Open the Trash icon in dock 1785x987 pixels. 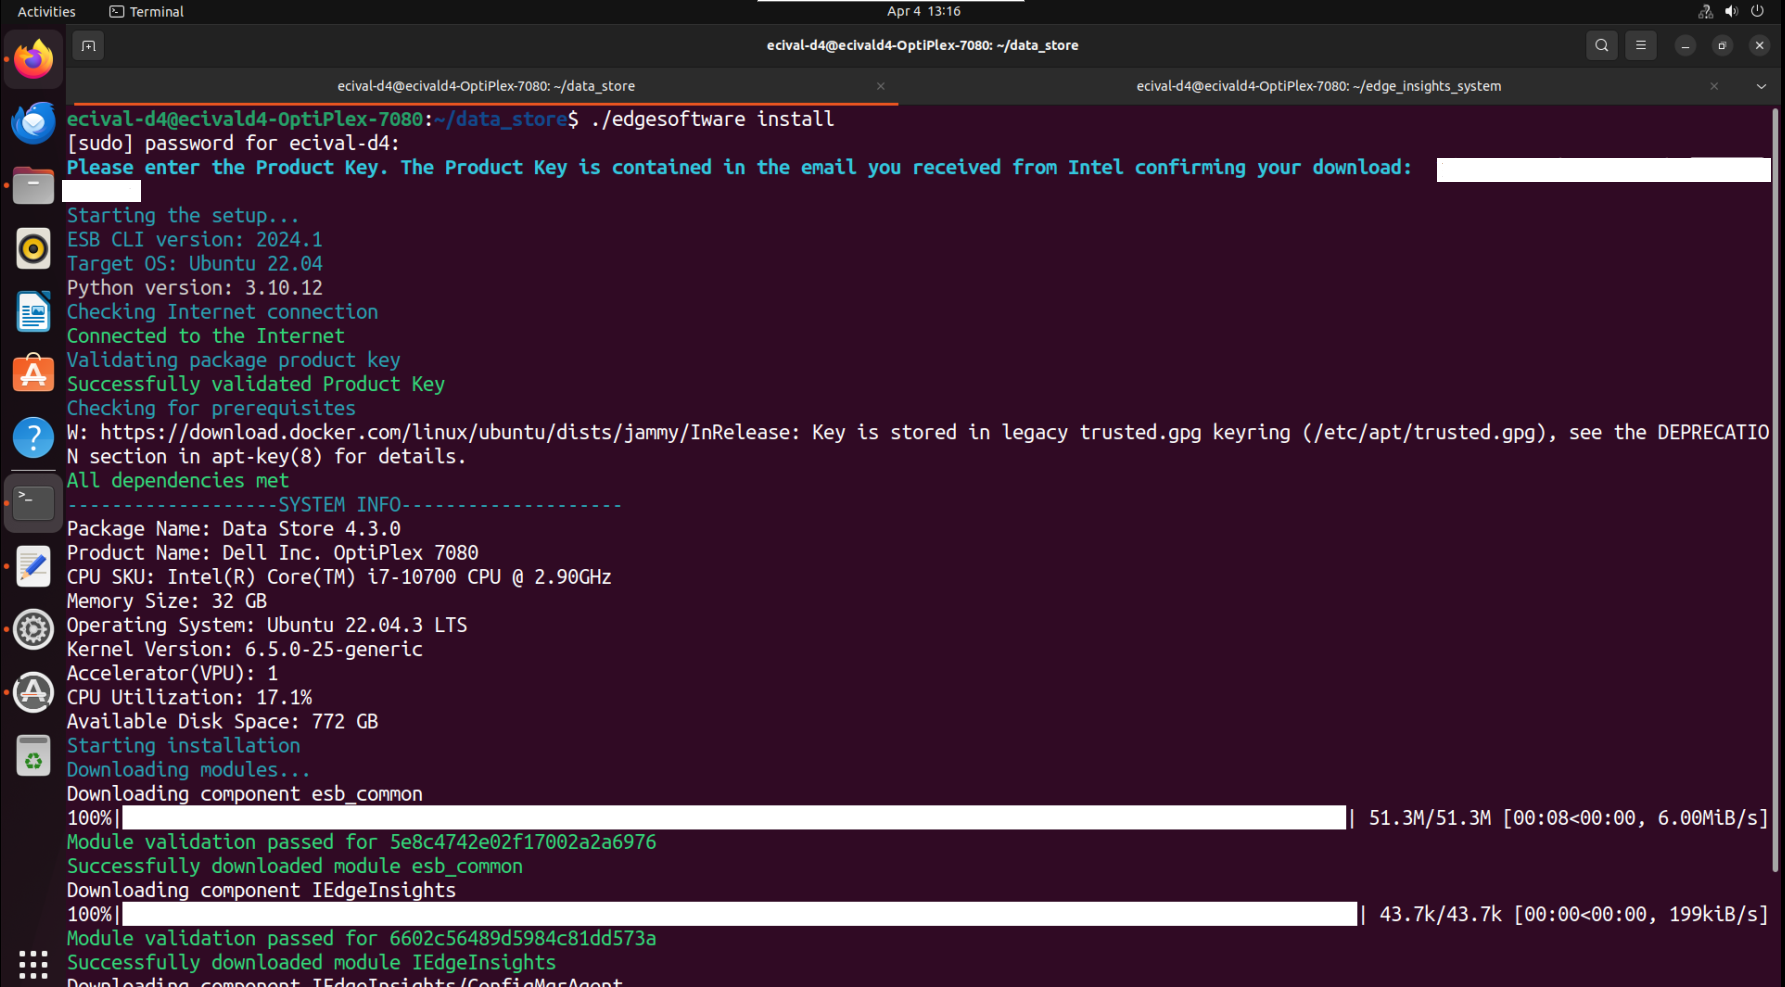[33, 757]
